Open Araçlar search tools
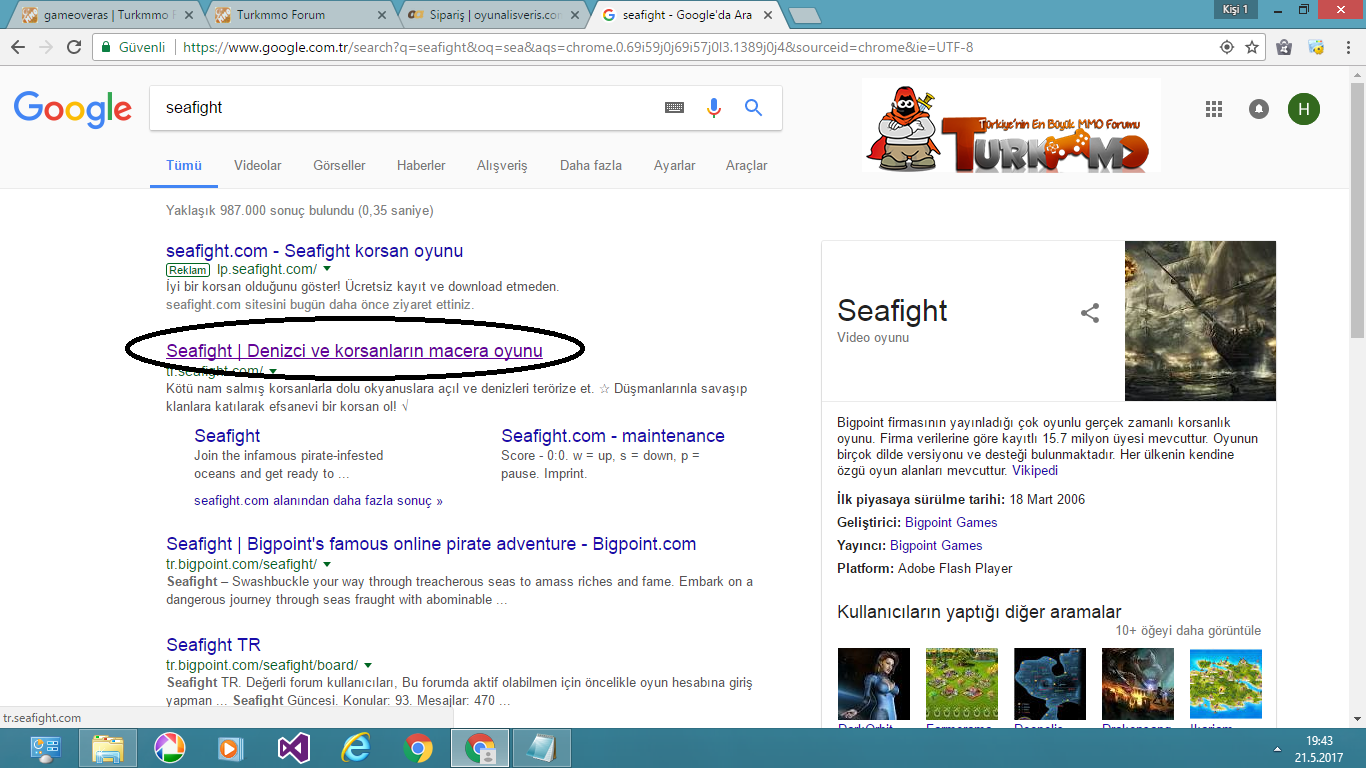This screenshot has height=768, width=1366. tap(747, 165)
